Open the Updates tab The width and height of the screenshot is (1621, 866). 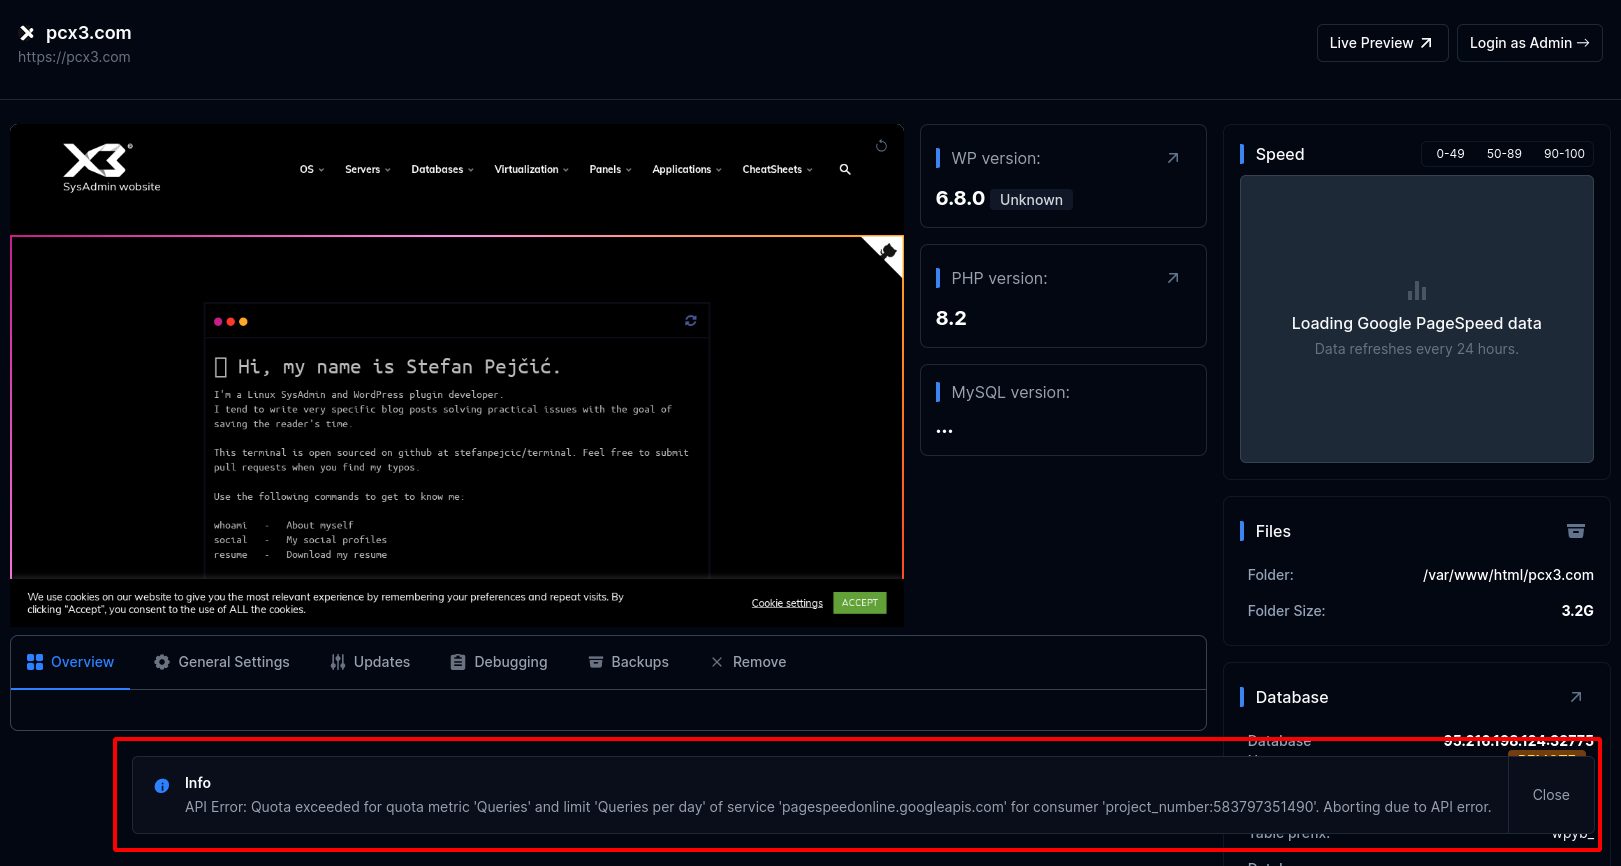(x=370, y=662)
